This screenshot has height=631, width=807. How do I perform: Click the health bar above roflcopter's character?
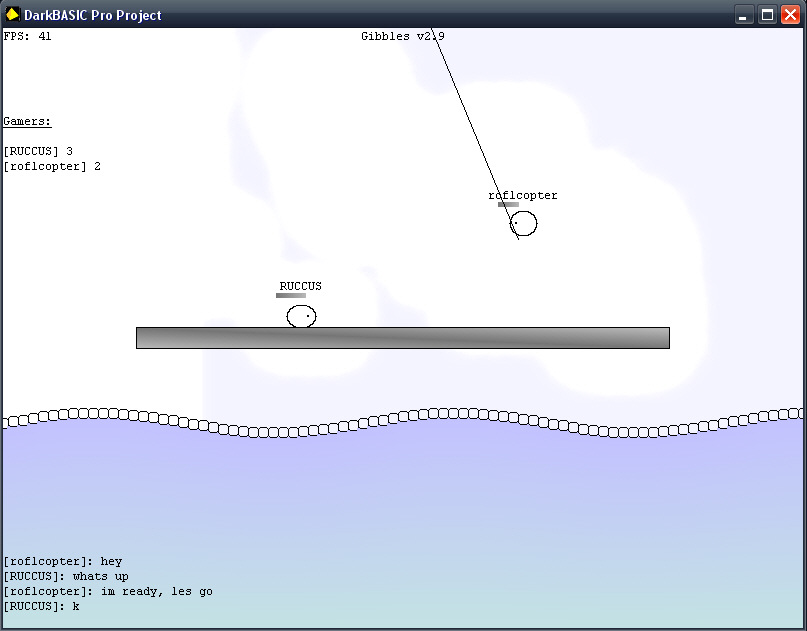click(x=508, y=205)
